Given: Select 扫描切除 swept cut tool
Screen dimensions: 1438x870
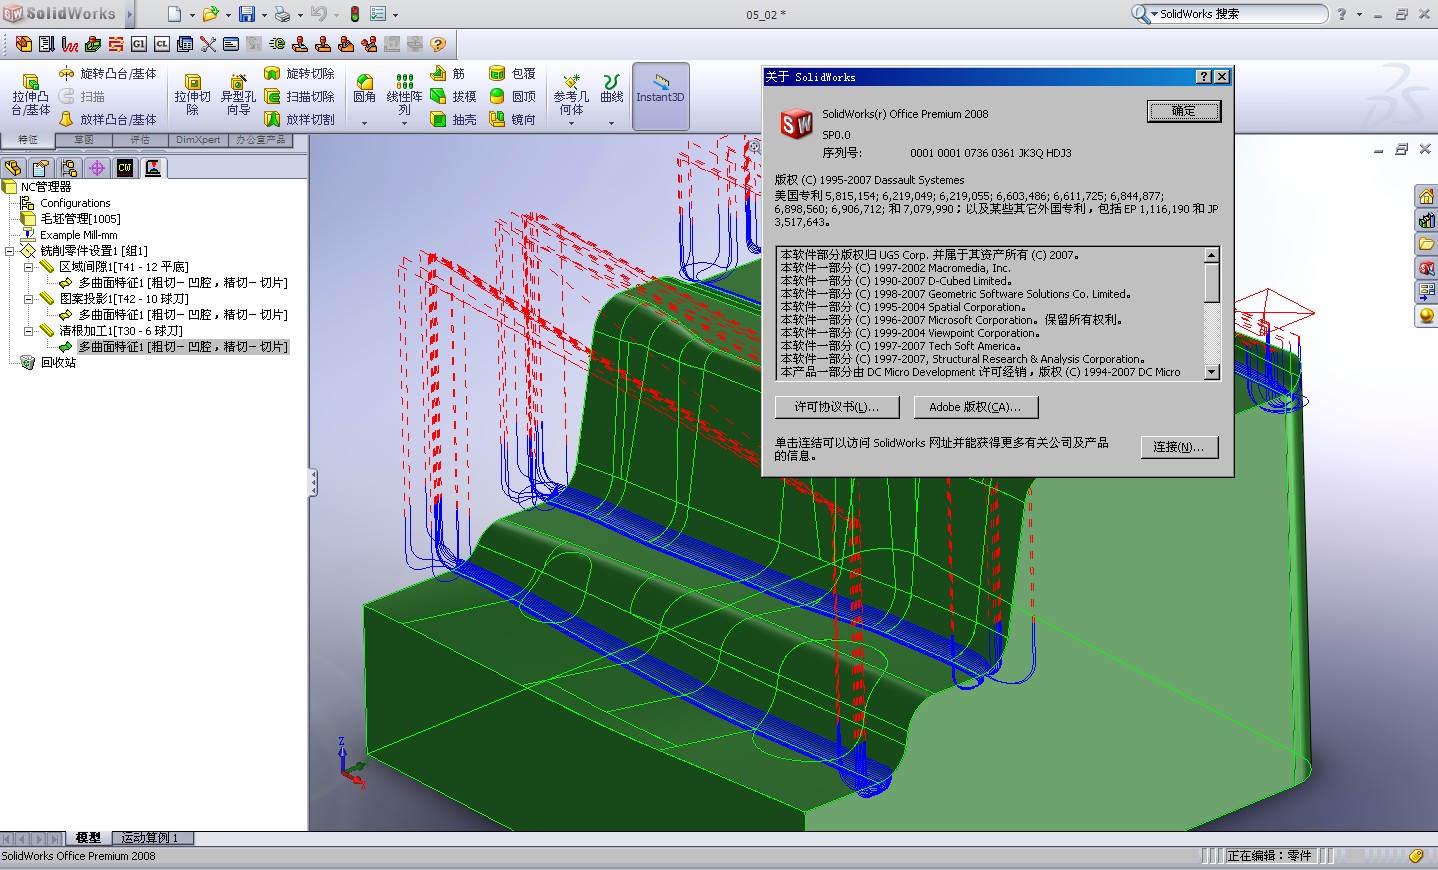Looking at the screenshot, I should click(x=299, y=96).
